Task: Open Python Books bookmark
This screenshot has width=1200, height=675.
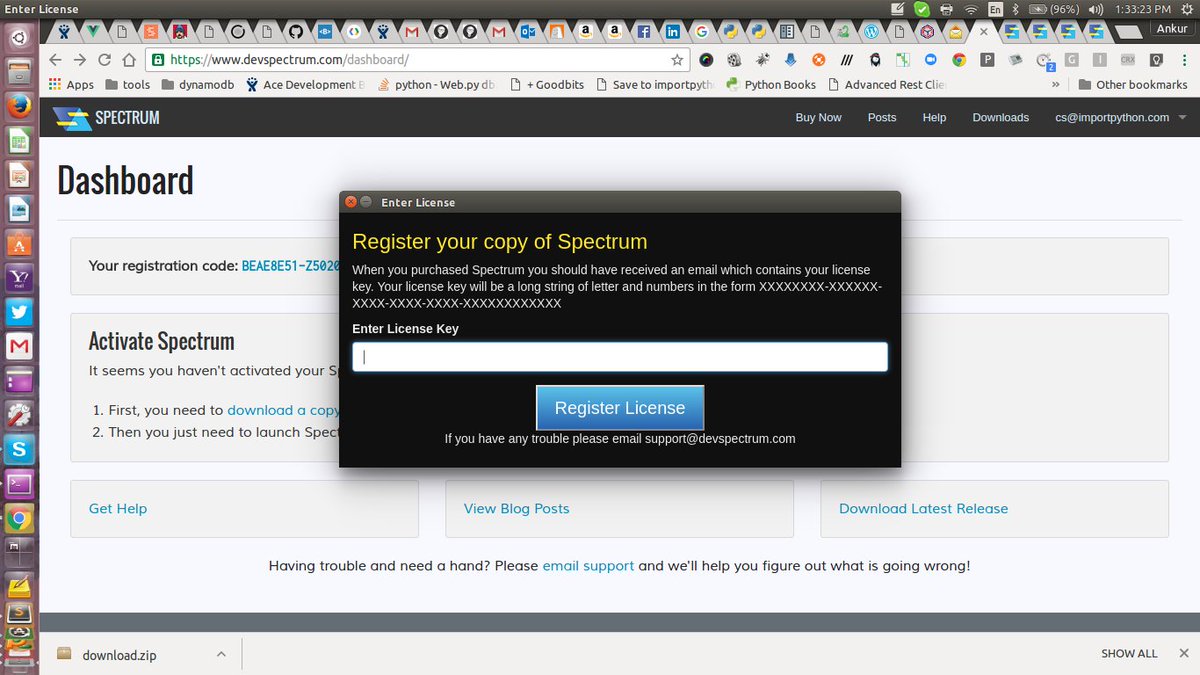Action: click(x=770, y=85)
